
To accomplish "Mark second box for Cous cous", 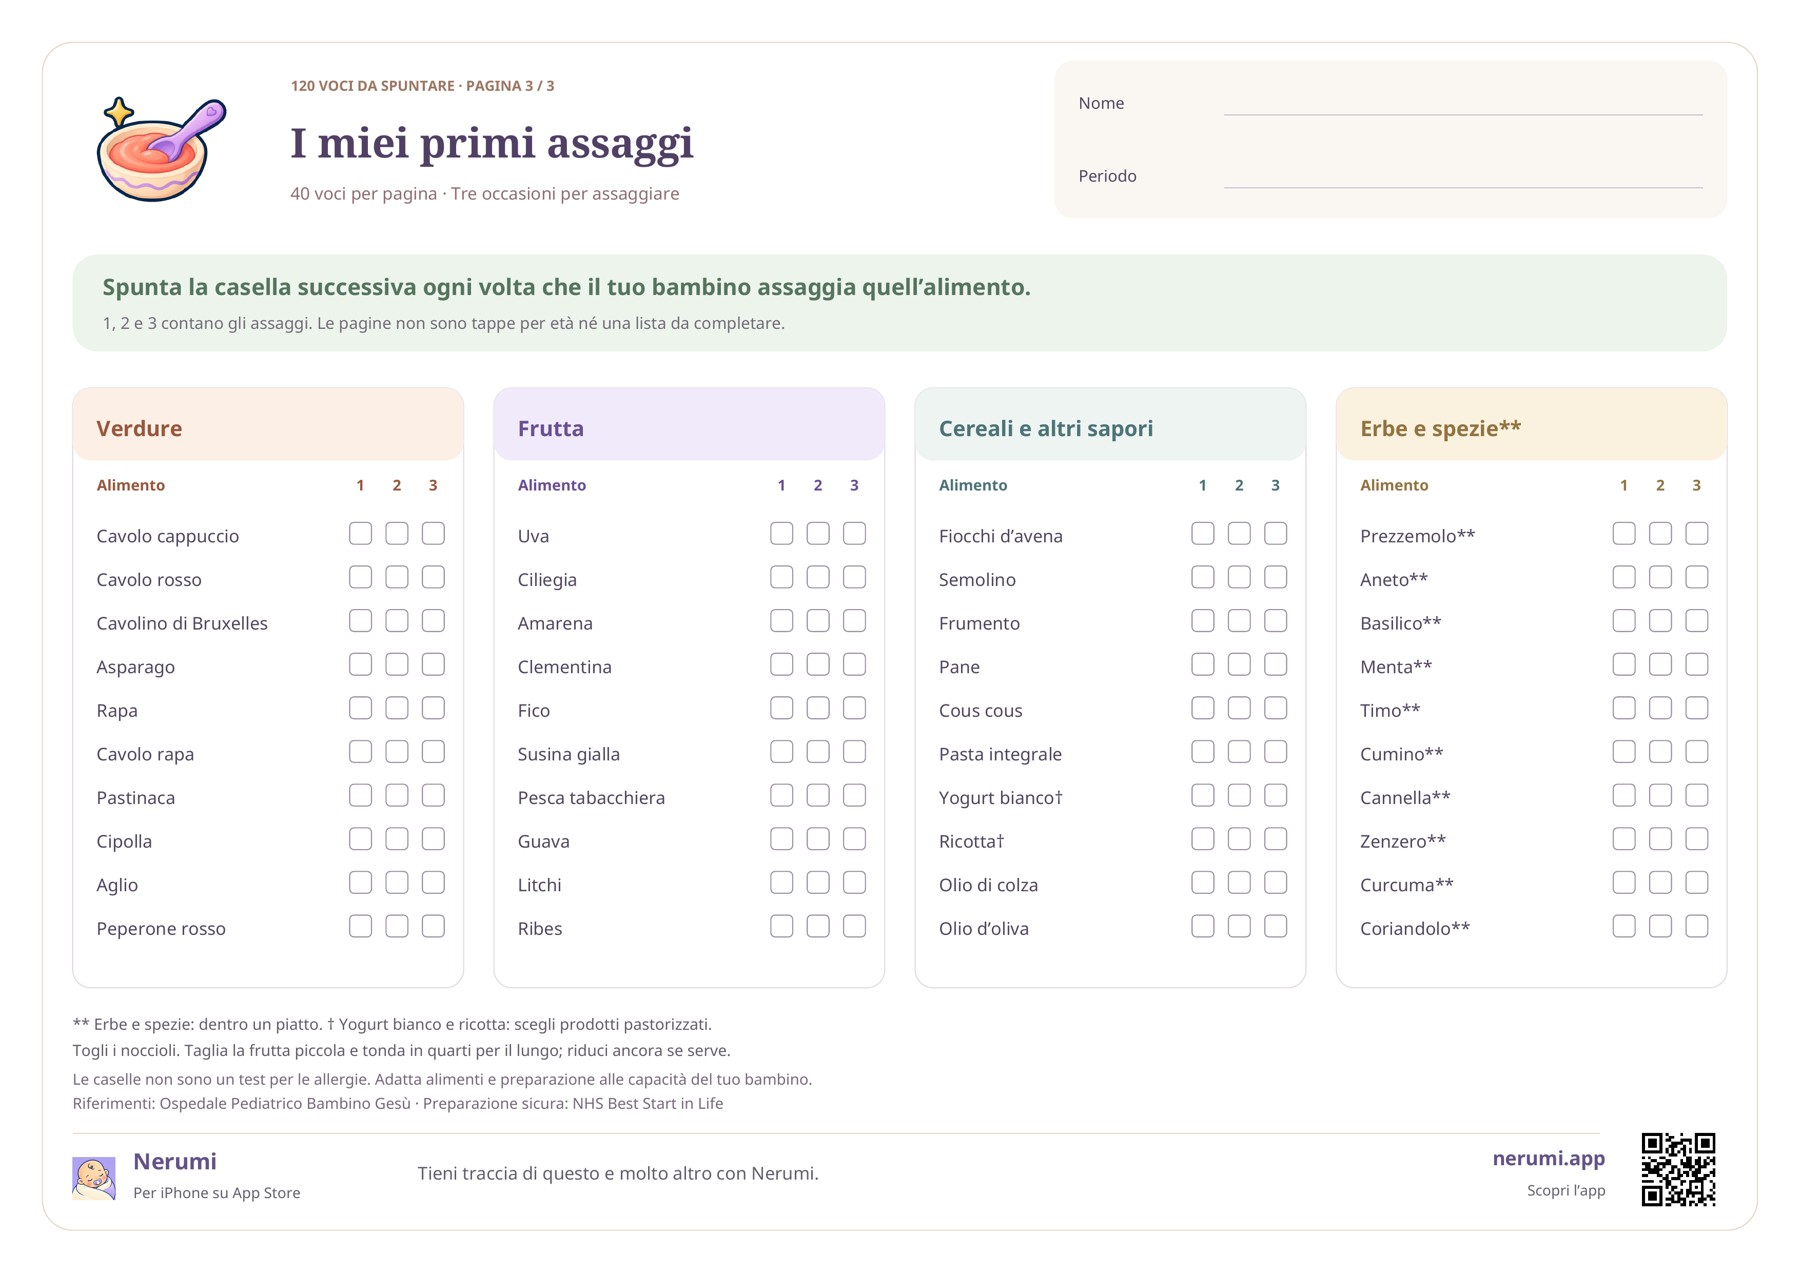I will (x=1239, y=708).
